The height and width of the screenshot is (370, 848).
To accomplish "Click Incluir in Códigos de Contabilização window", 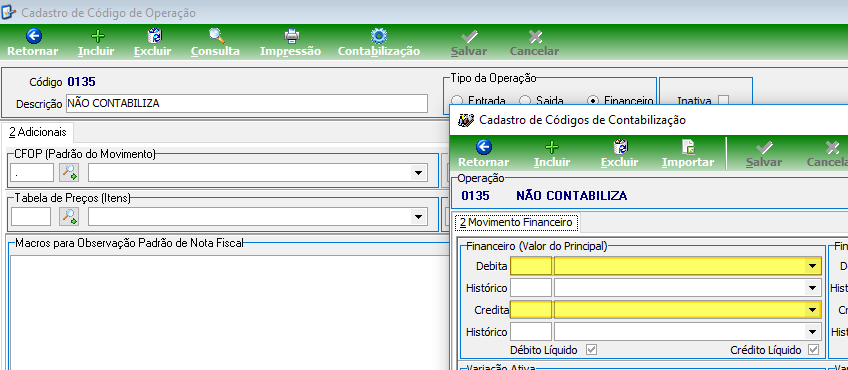I will tap(552, 154).
